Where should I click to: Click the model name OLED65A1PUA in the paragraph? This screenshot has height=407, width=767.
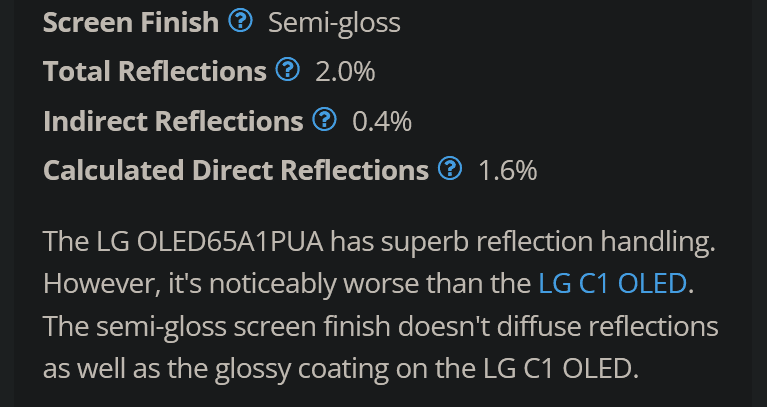click(230, 241)
